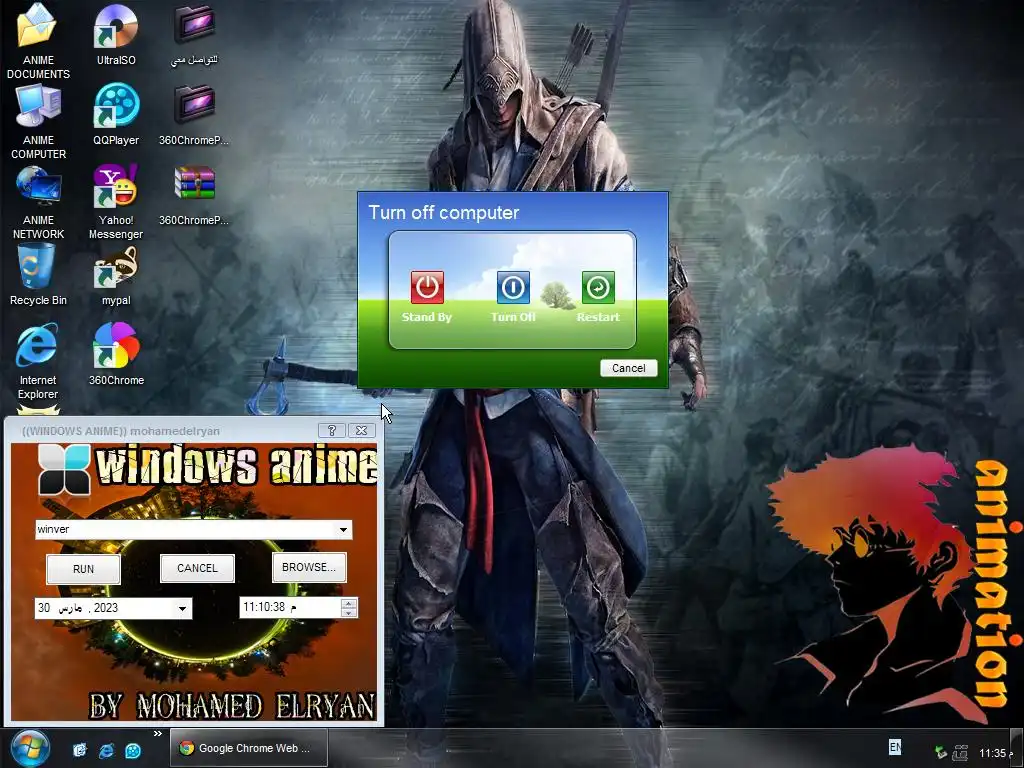Viewport: 1024px width, 768px height.
Task: Open the date picker dropdown arrow
Action: tap(183, 609)
